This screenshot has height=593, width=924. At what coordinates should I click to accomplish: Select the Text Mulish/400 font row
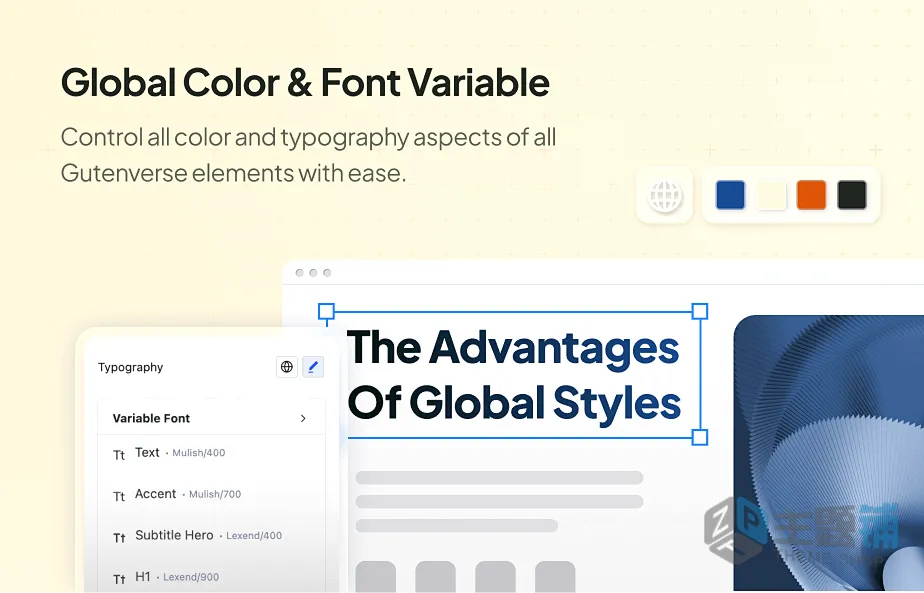[211, 453]
